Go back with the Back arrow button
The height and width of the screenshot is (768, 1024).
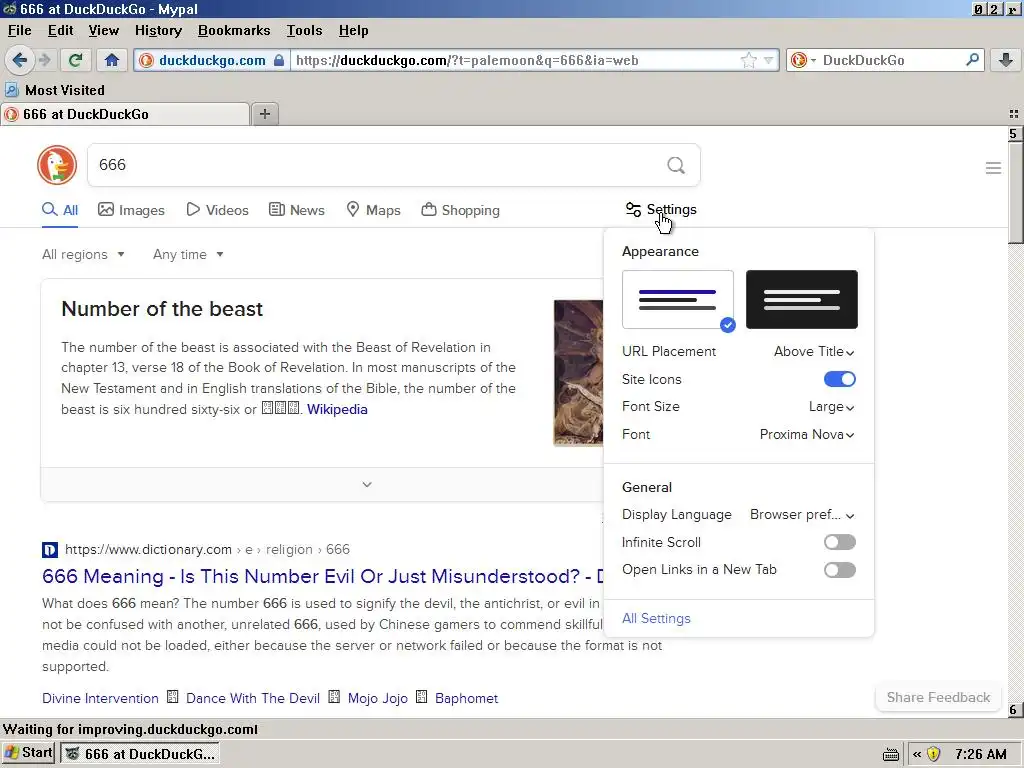click(x=20, y=60)
